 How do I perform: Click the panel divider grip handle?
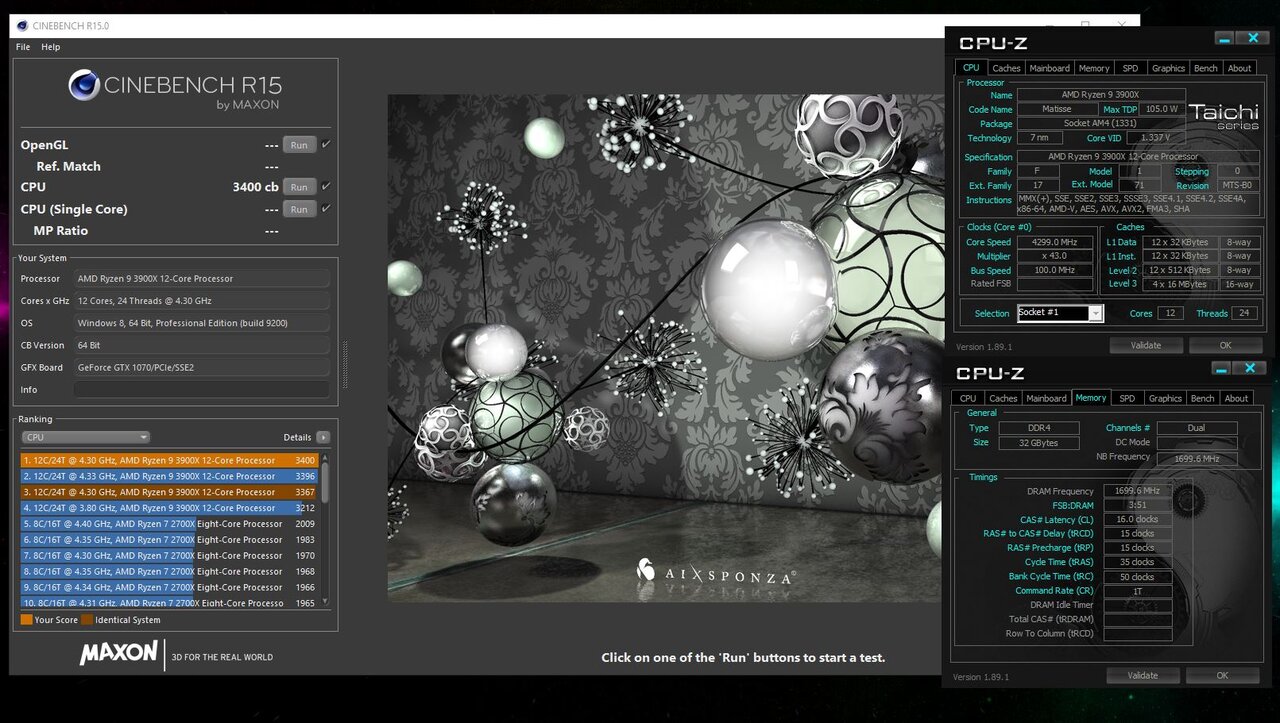point(346,363)
